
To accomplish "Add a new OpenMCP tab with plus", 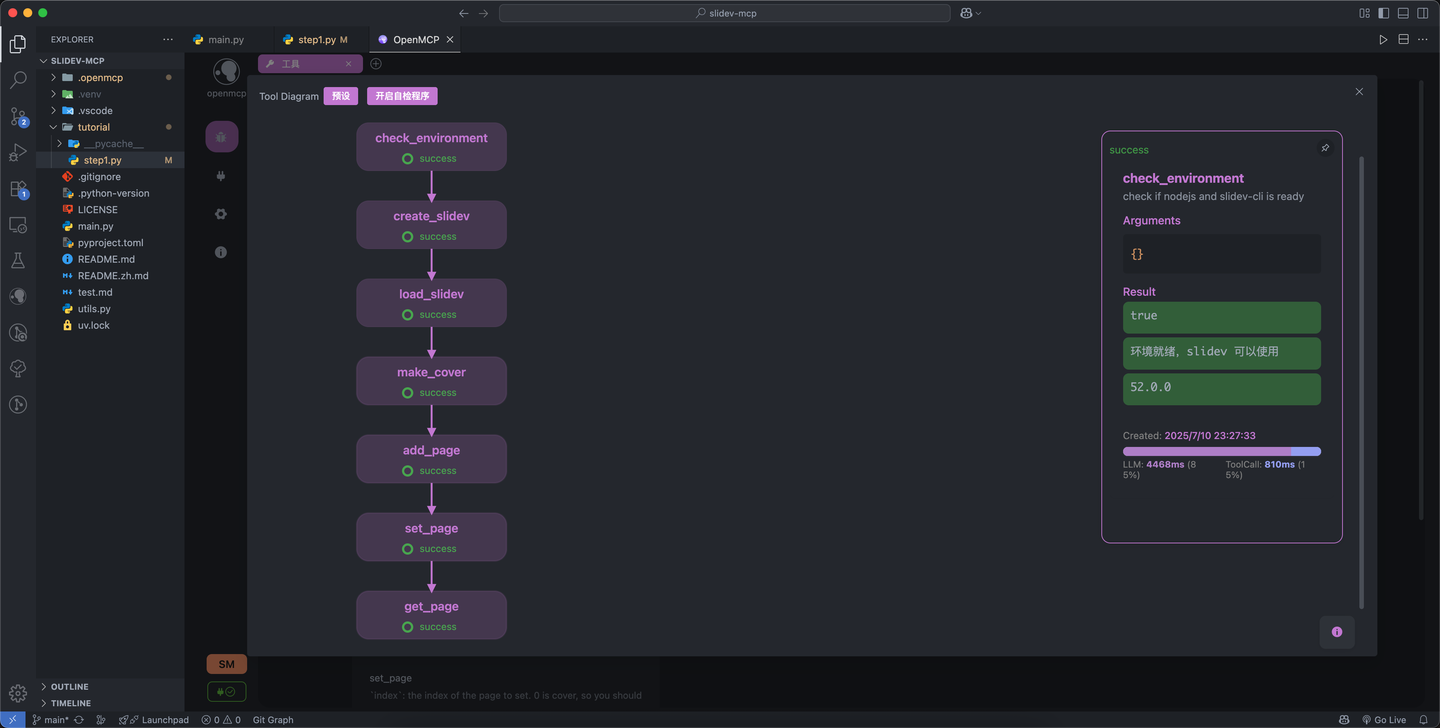I will pyautogui.click(x=376, y=64).
